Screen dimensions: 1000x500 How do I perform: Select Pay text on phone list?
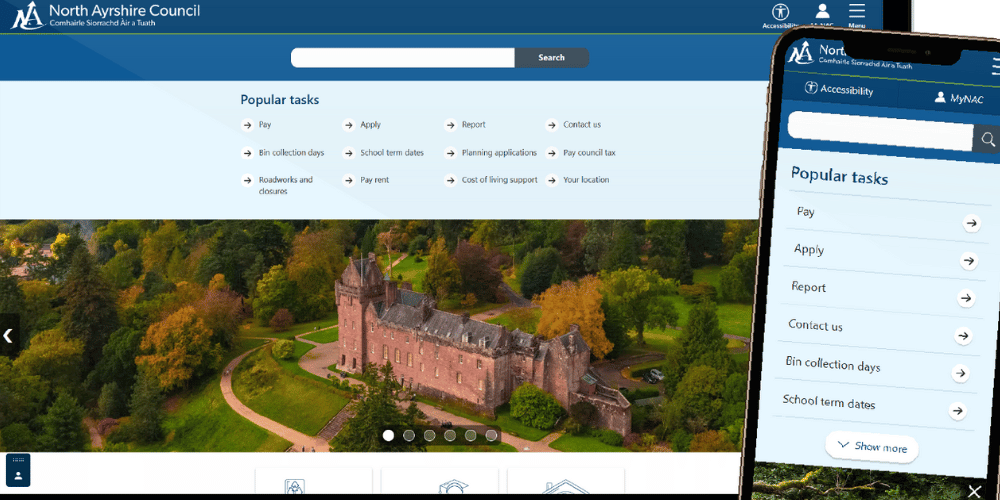[805, 212]
